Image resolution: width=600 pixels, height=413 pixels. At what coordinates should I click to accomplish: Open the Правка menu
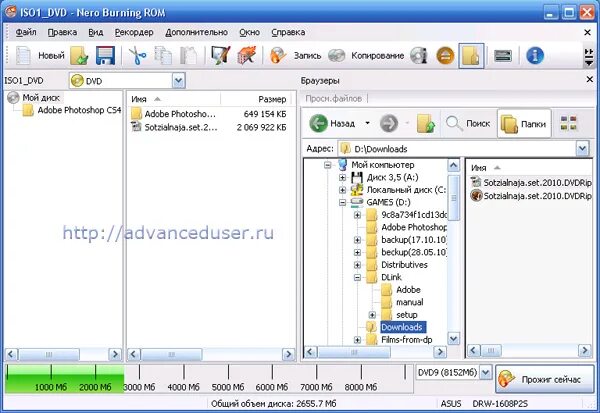(x=62, y=32)
